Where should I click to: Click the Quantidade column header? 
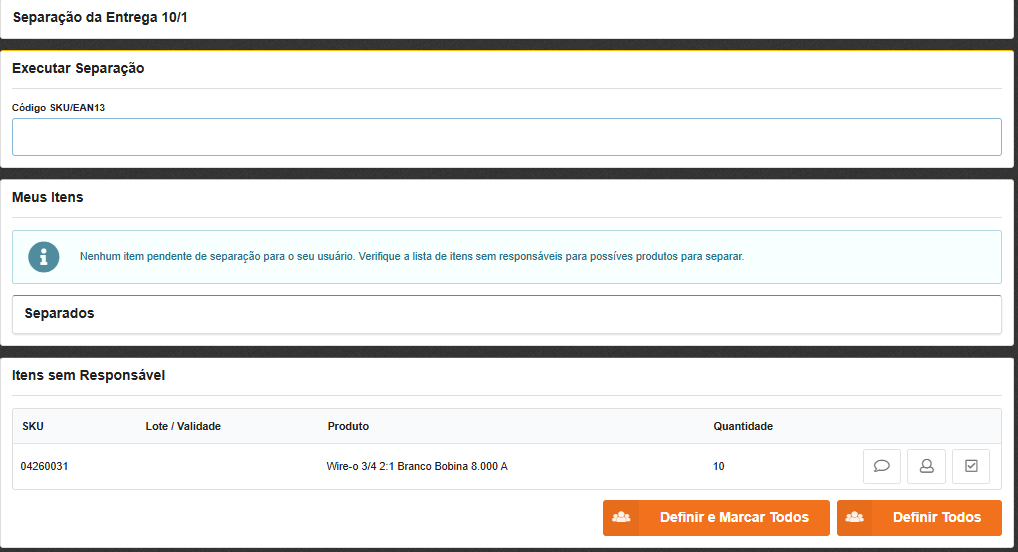coord(742,426)
